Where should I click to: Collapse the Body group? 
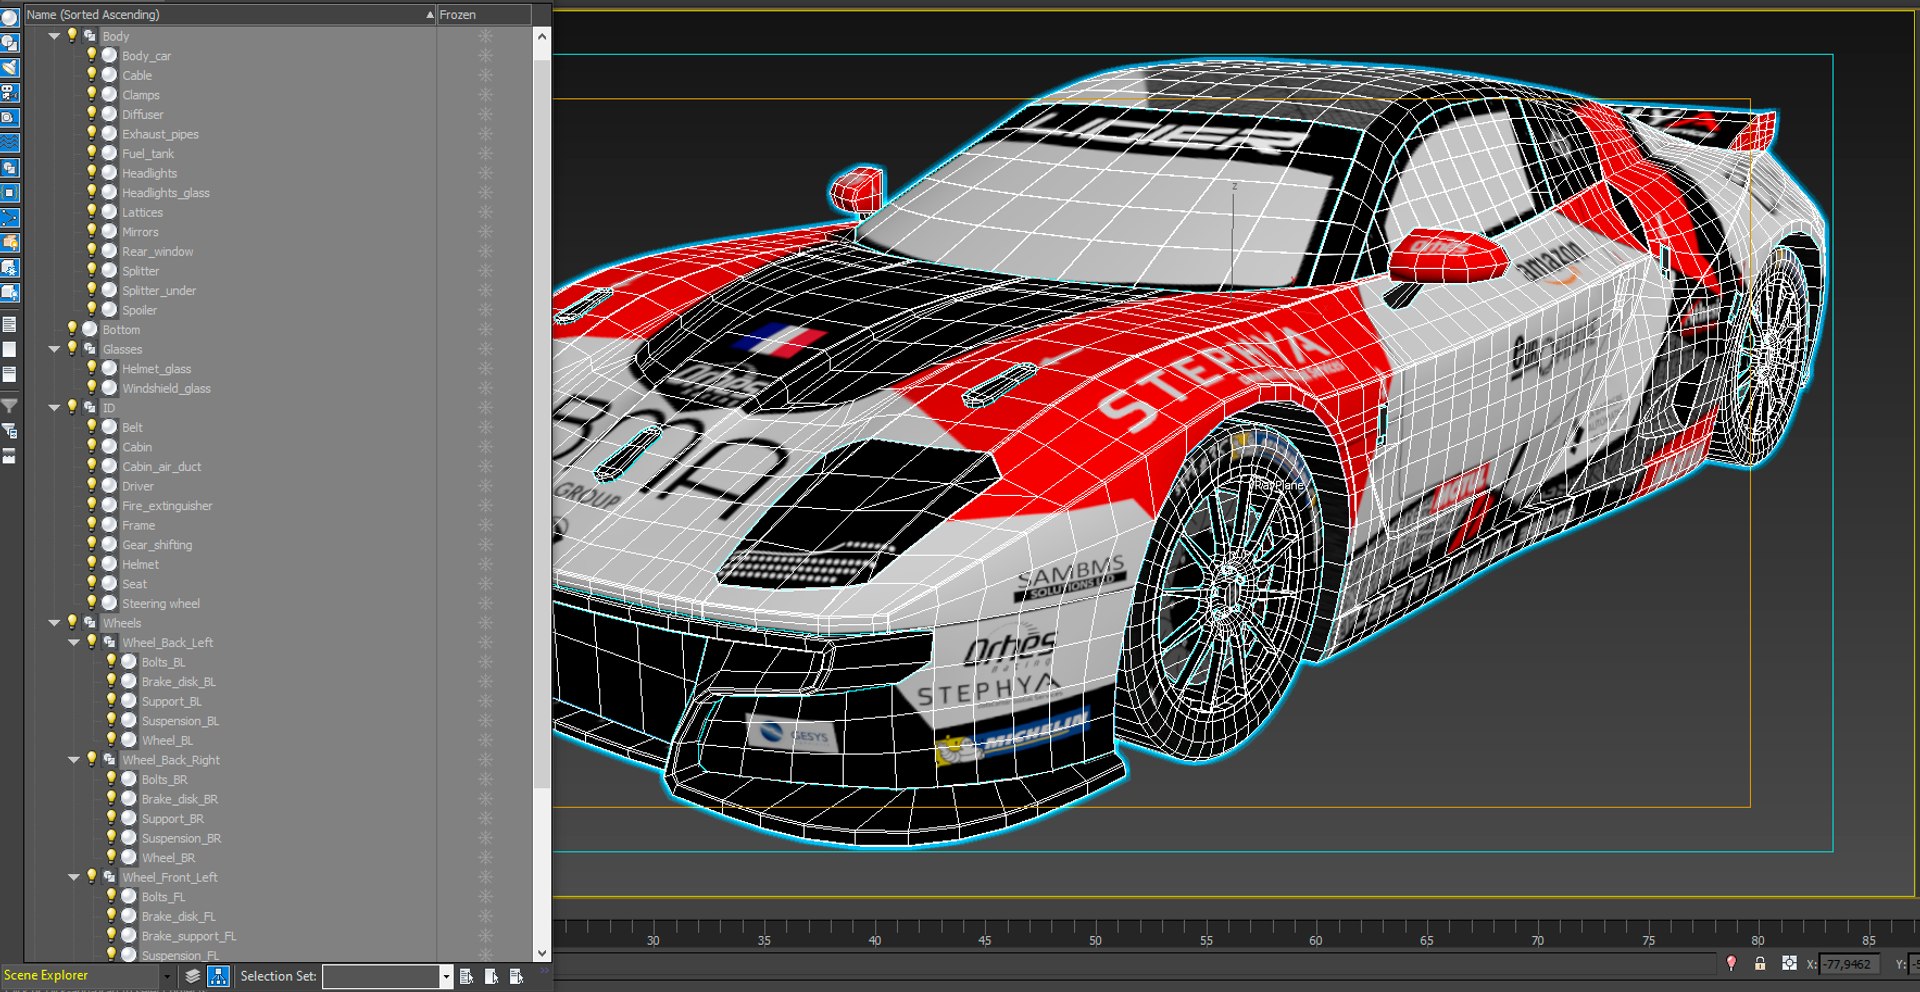click(x=54, y=36)
